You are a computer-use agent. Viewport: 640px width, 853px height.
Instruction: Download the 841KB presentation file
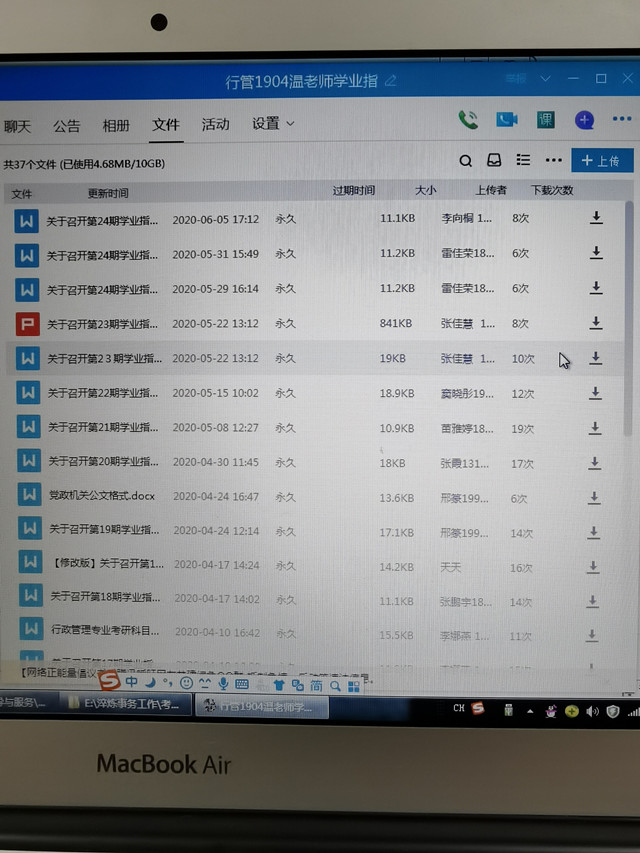pyautogui.click(x=596, y=323)
